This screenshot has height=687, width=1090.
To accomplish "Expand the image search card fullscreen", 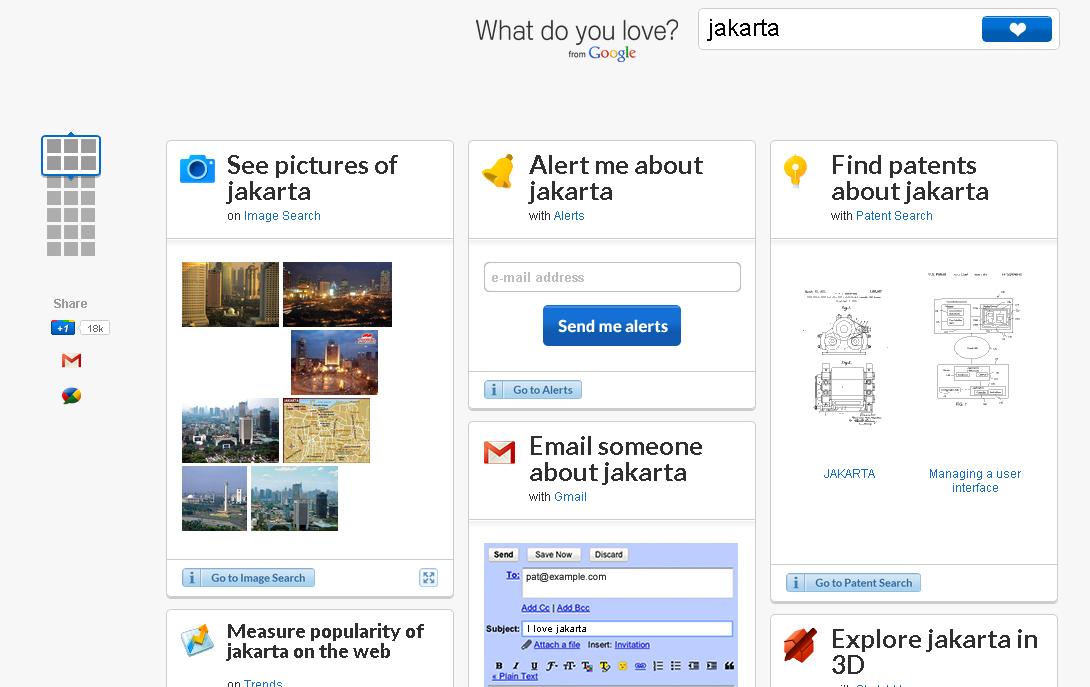I will click(x=429, y=578).
